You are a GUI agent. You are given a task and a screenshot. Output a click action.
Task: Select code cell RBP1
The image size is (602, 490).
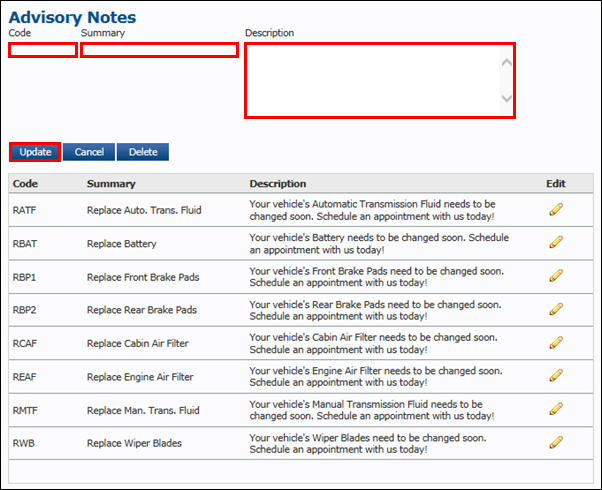tap(24, 277)
